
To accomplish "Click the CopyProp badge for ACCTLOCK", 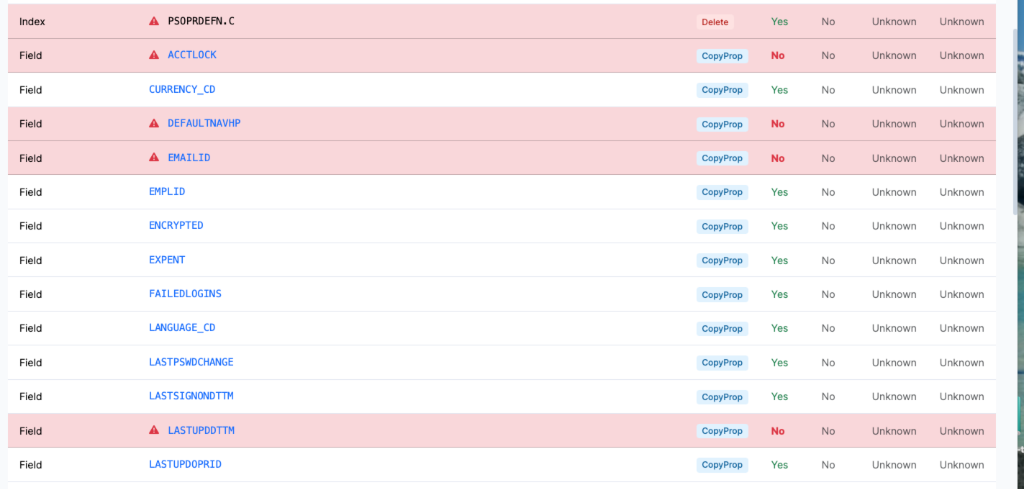I will tap(722, 56).
